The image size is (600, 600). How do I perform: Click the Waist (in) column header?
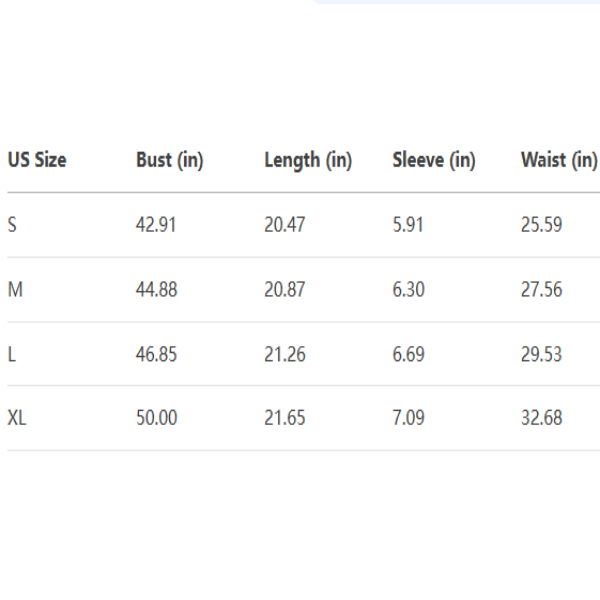coord(559,160)
